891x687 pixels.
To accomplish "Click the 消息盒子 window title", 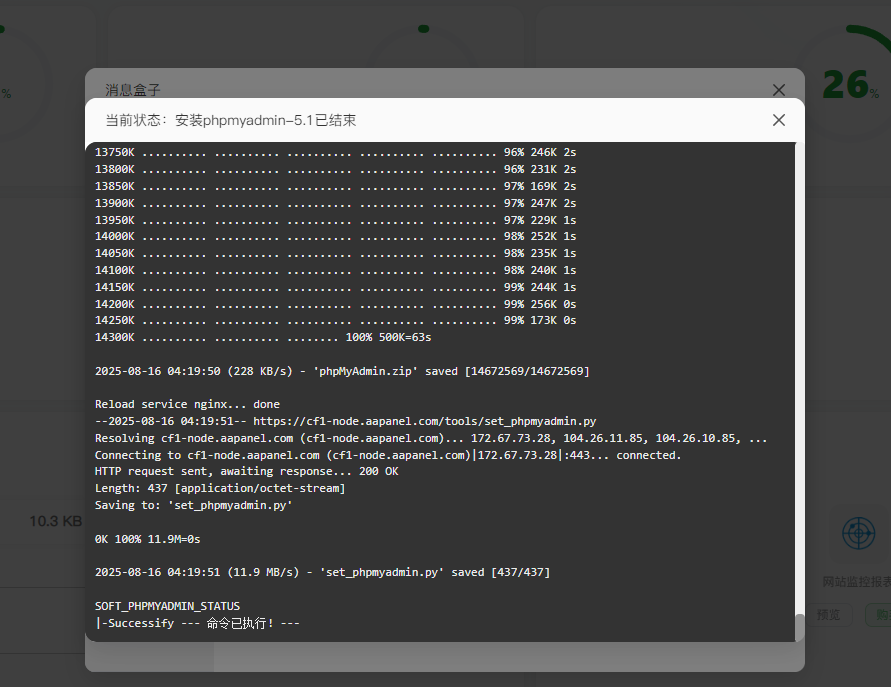I will click(133, 90).
